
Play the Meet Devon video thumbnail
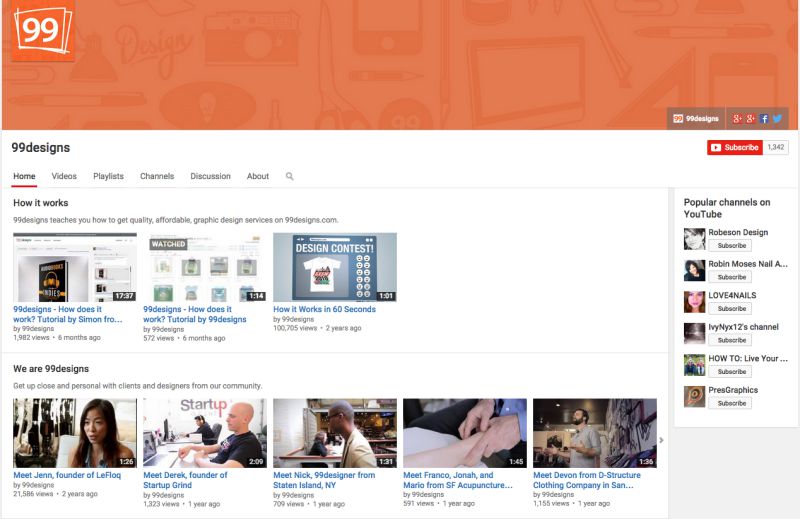(595, 433)
